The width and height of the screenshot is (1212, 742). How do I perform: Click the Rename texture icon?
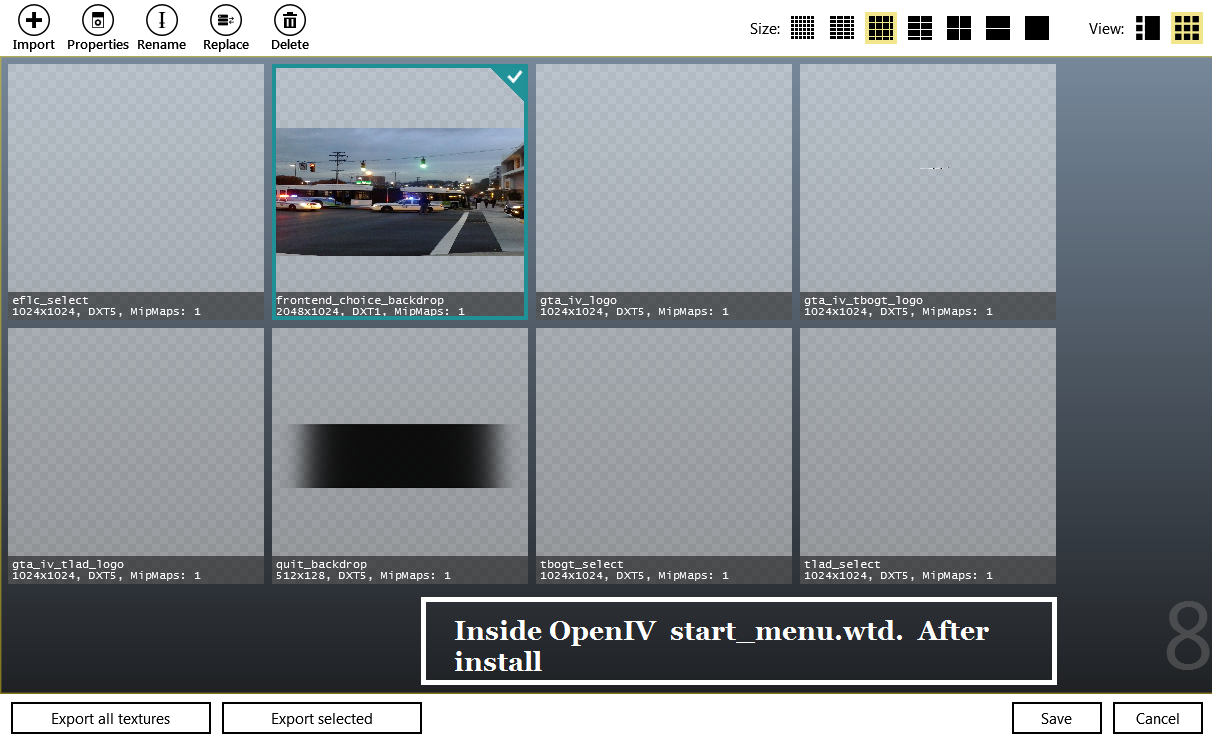point(161,20)
